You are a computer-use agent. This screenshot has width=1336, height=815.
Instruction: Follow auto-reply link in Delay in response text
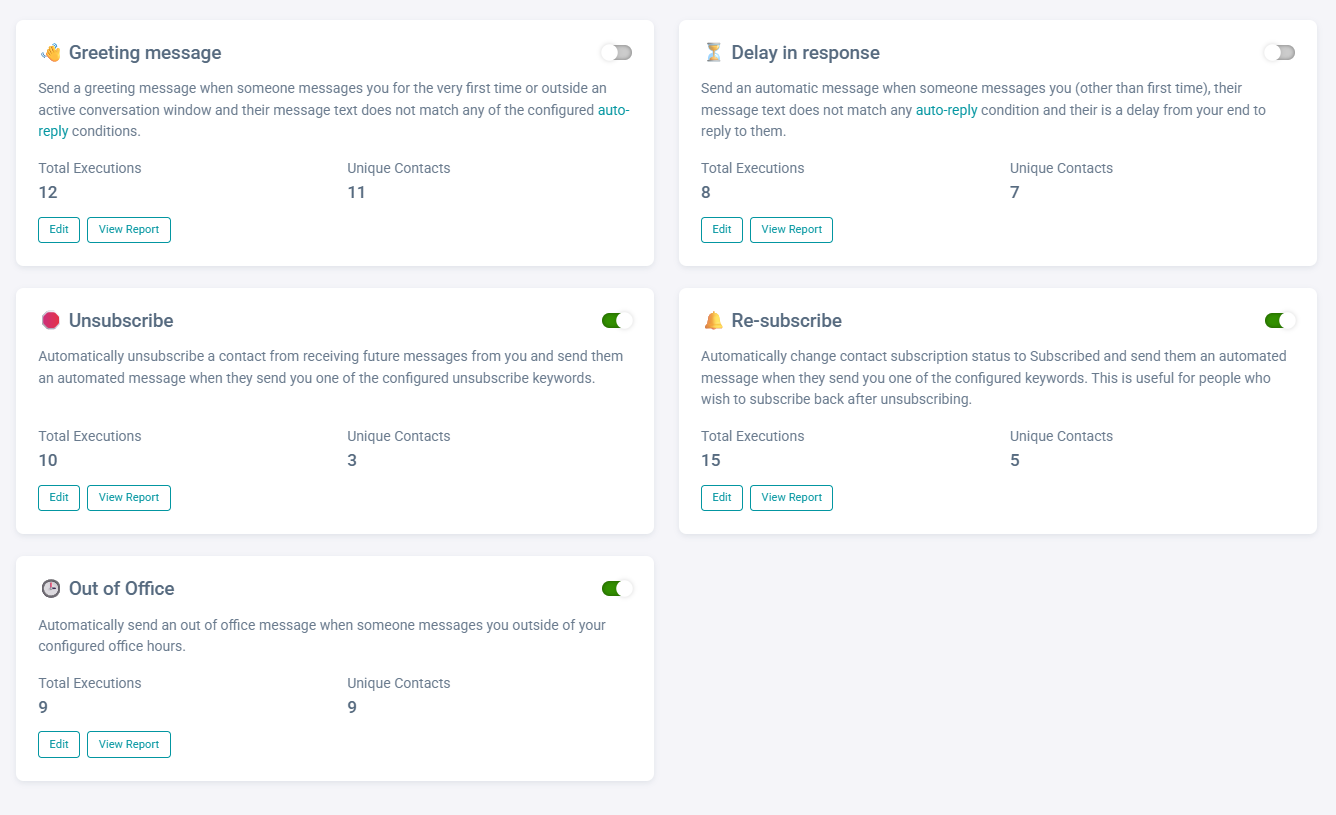pos(946,111)
